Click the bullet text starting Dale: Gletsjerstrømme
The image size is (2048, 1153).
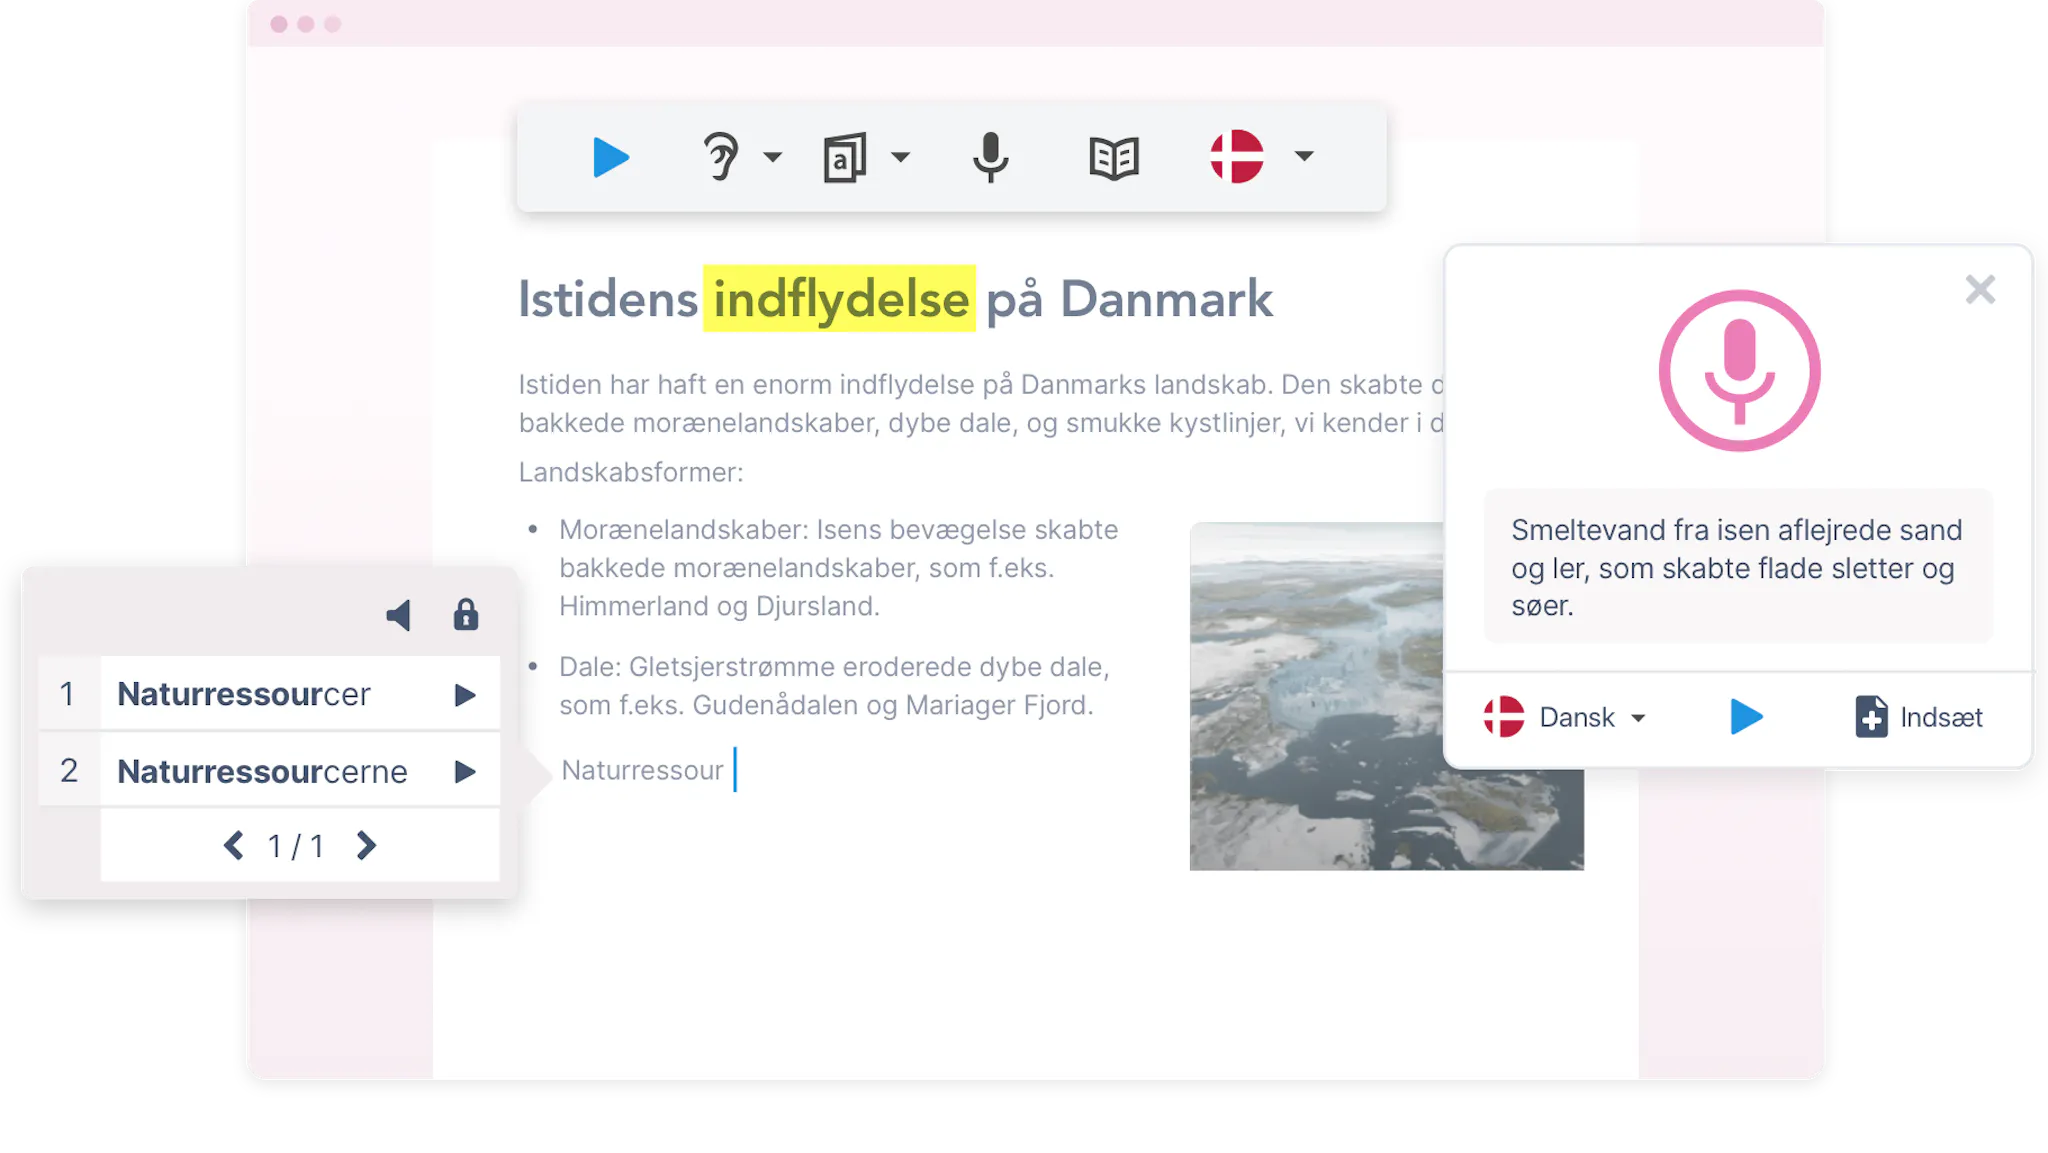834,685
